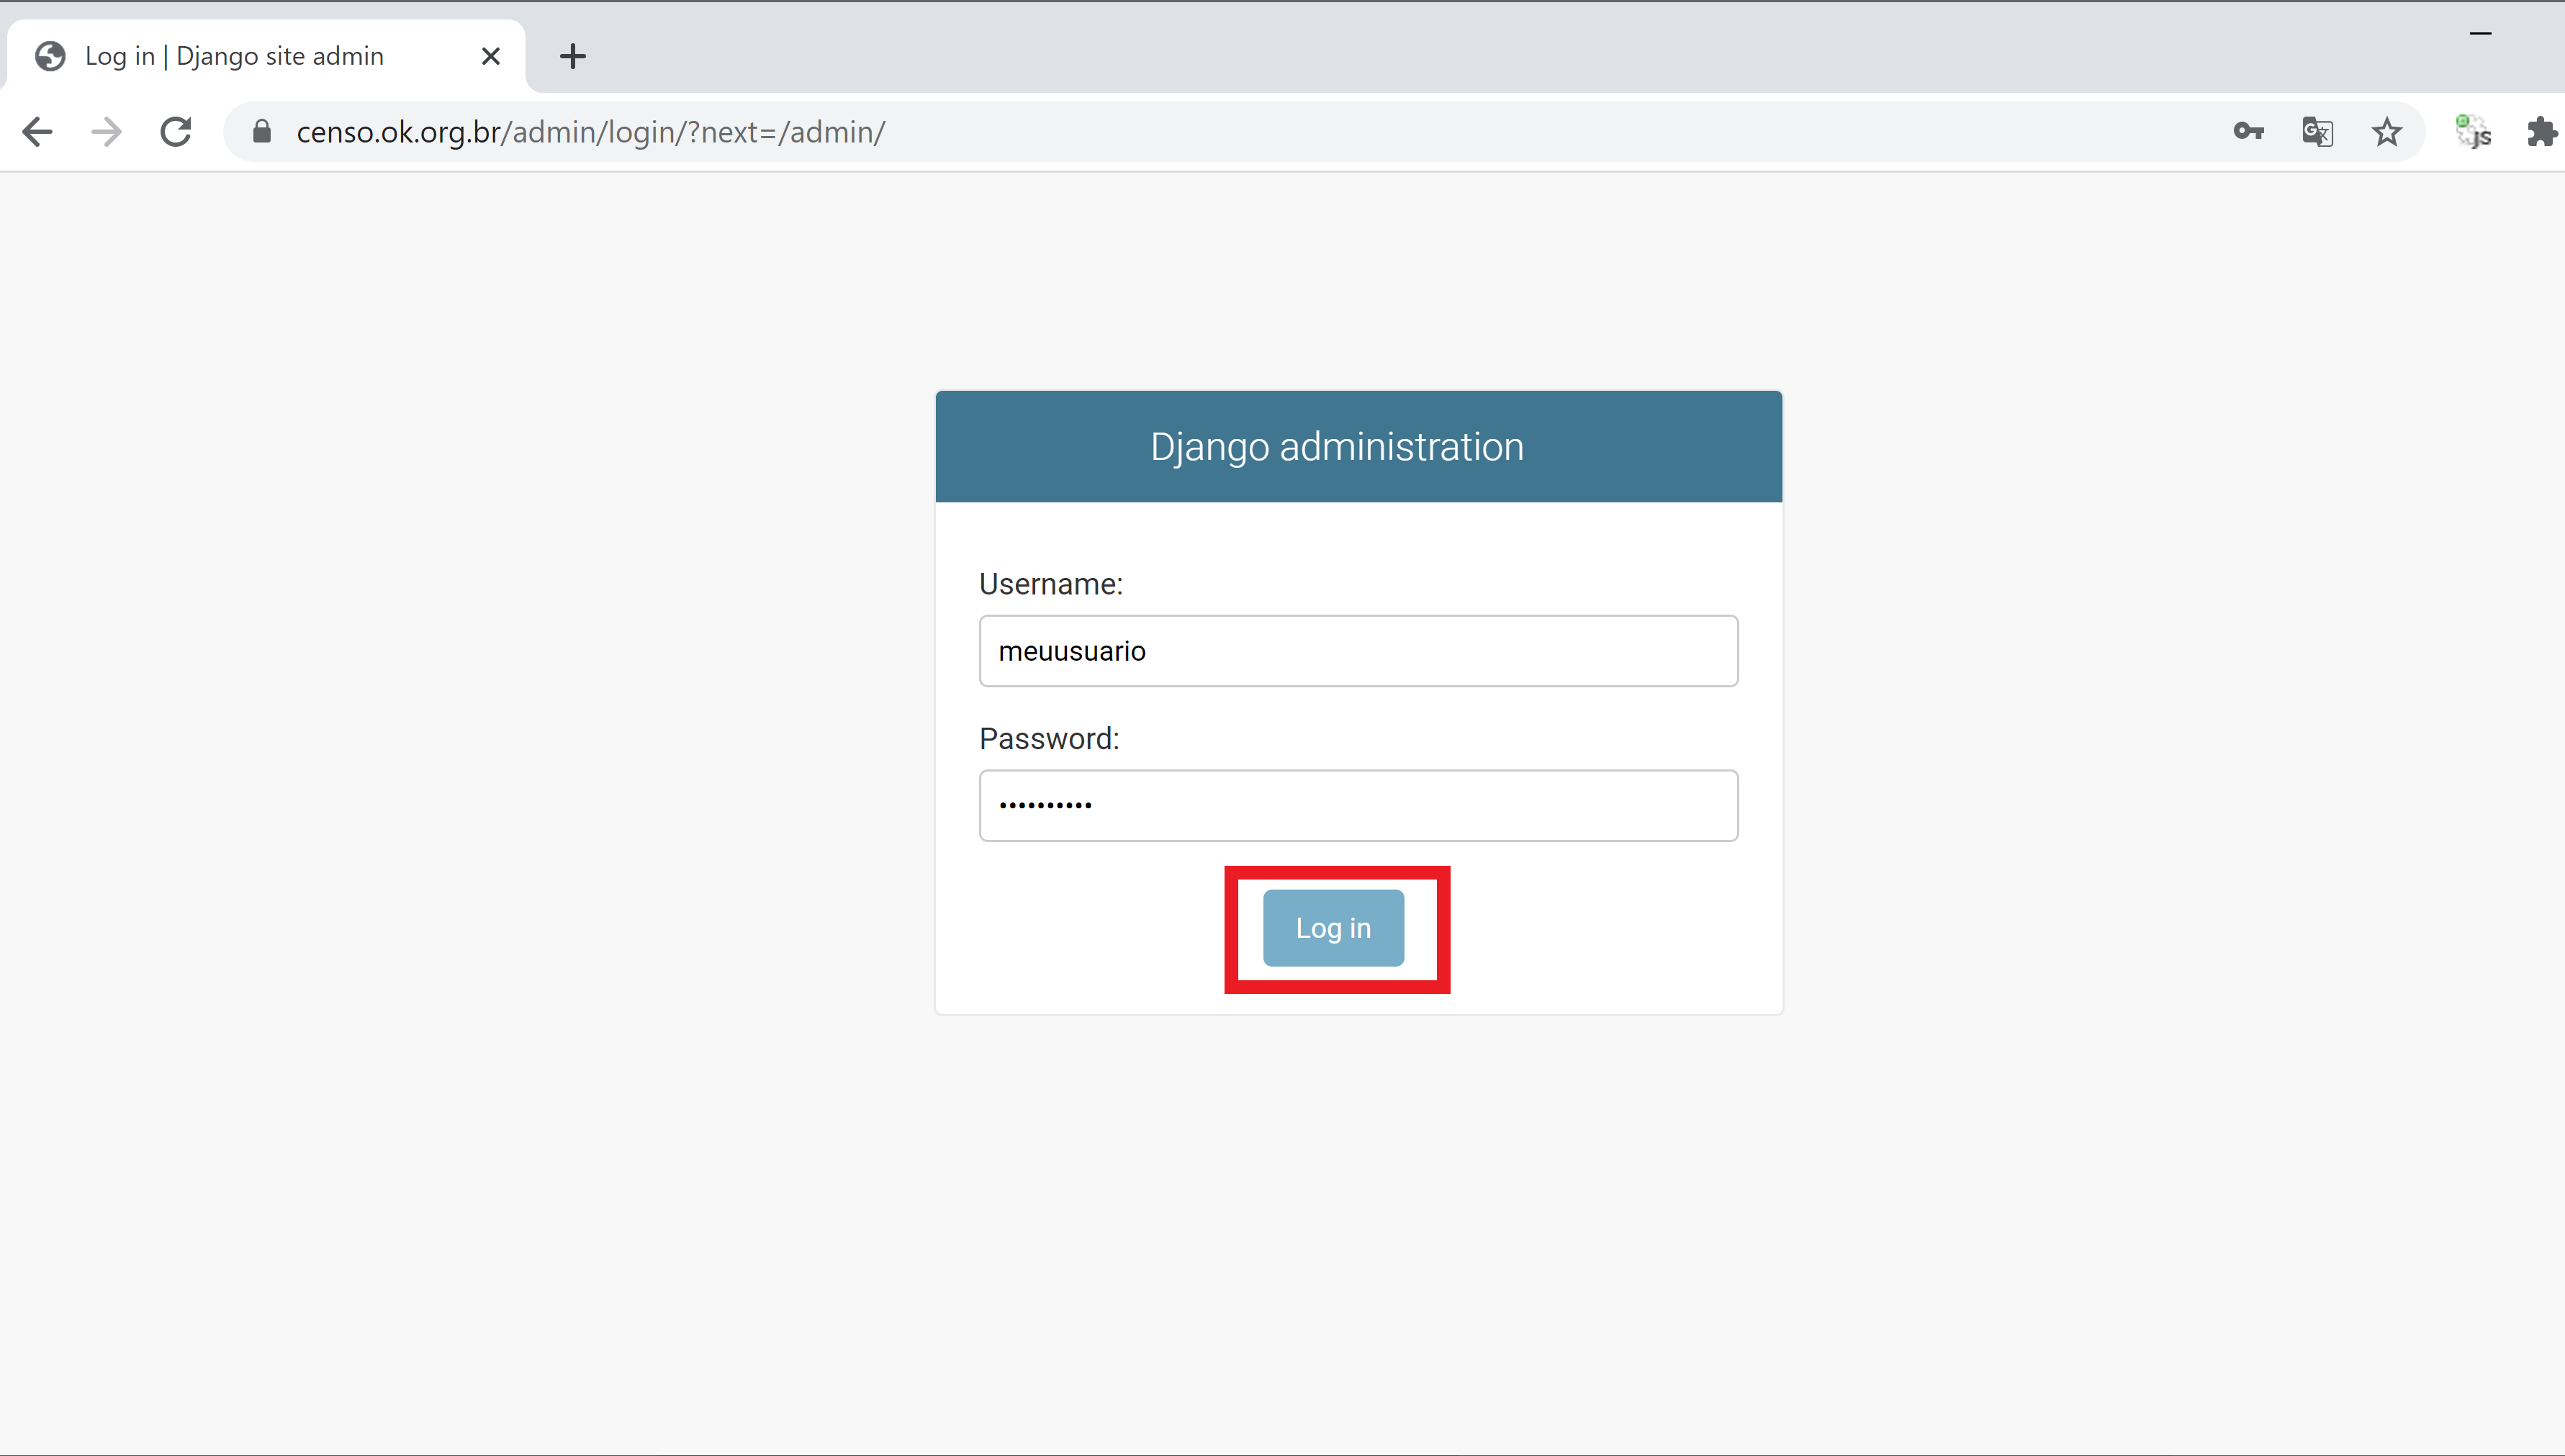View site info via padlock icon

click(262, 132)
